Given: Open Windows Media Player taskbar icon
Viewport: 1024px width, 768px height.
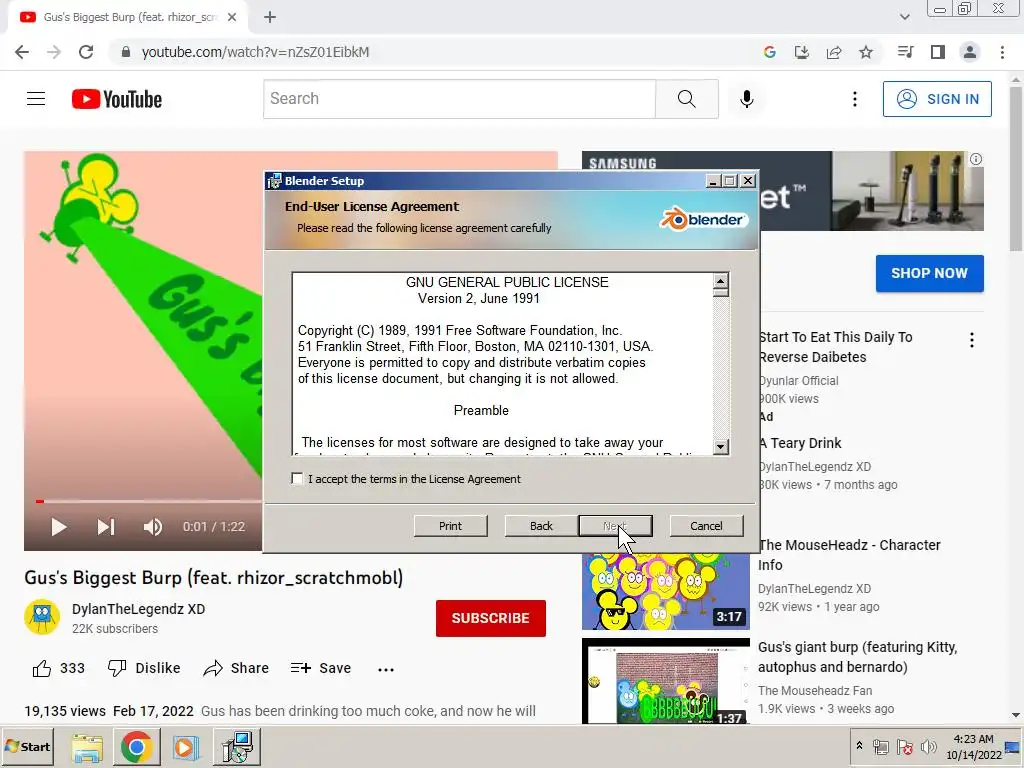Looking at the screenshot, I should tap(185, 748).
